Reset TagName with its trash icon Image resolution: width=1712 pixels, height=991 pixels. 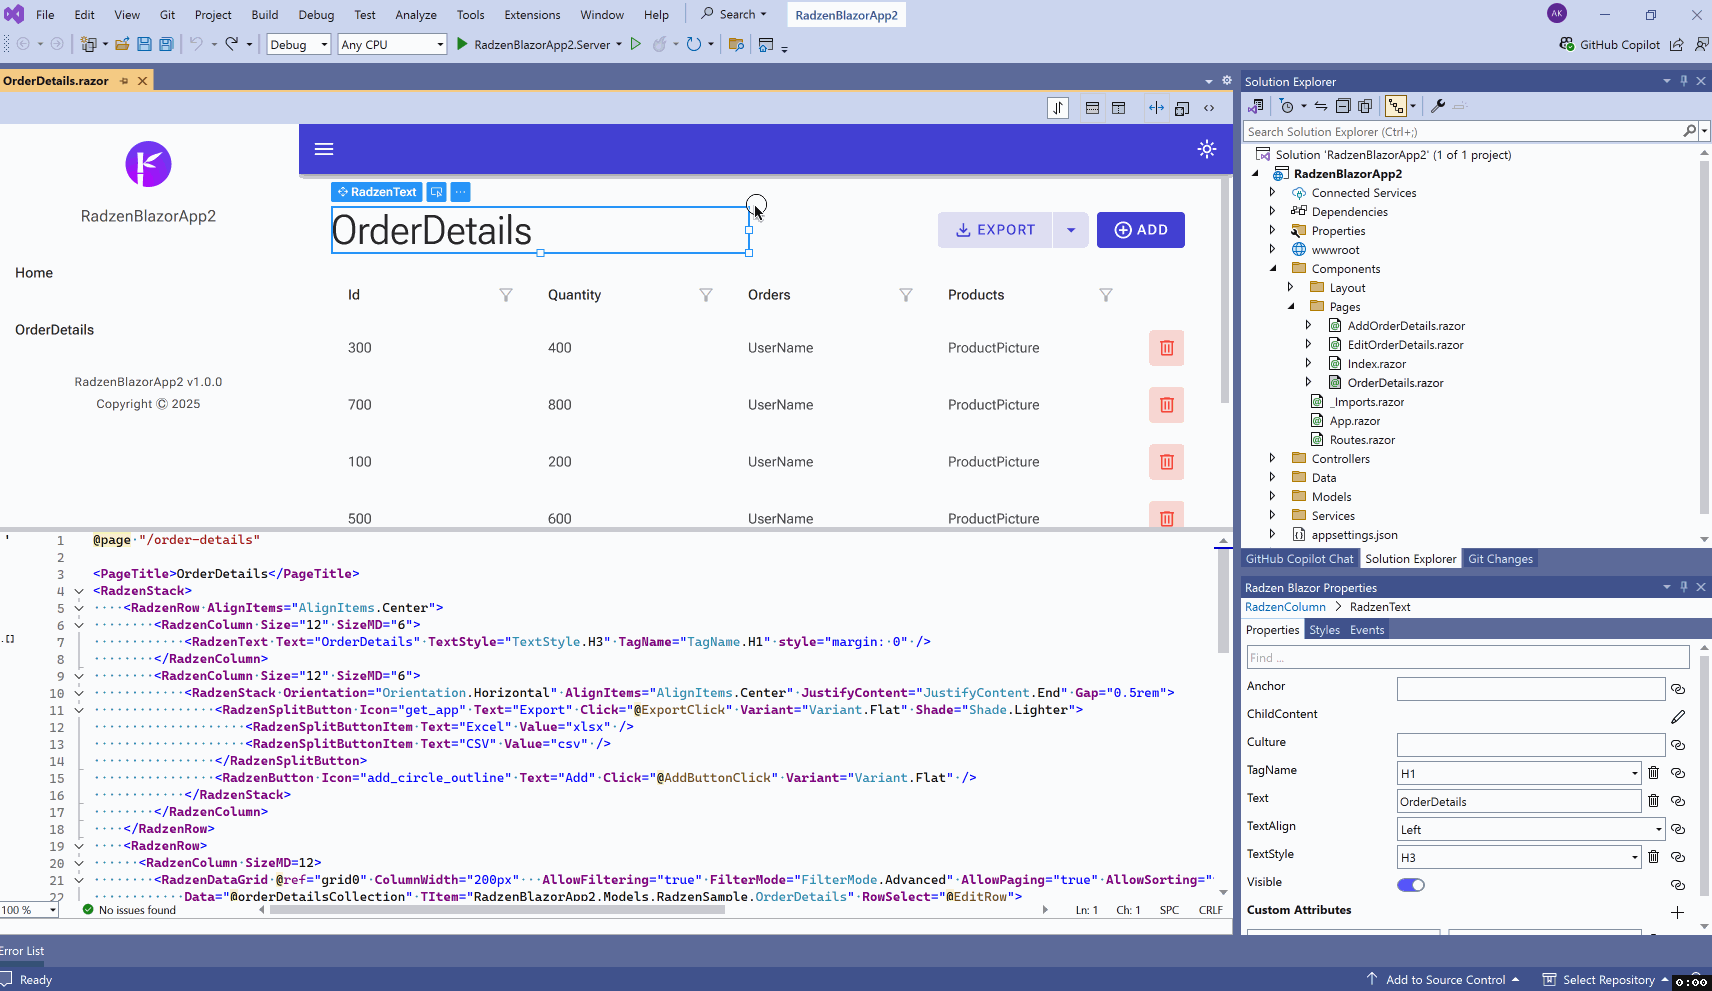click(1654, 773)
